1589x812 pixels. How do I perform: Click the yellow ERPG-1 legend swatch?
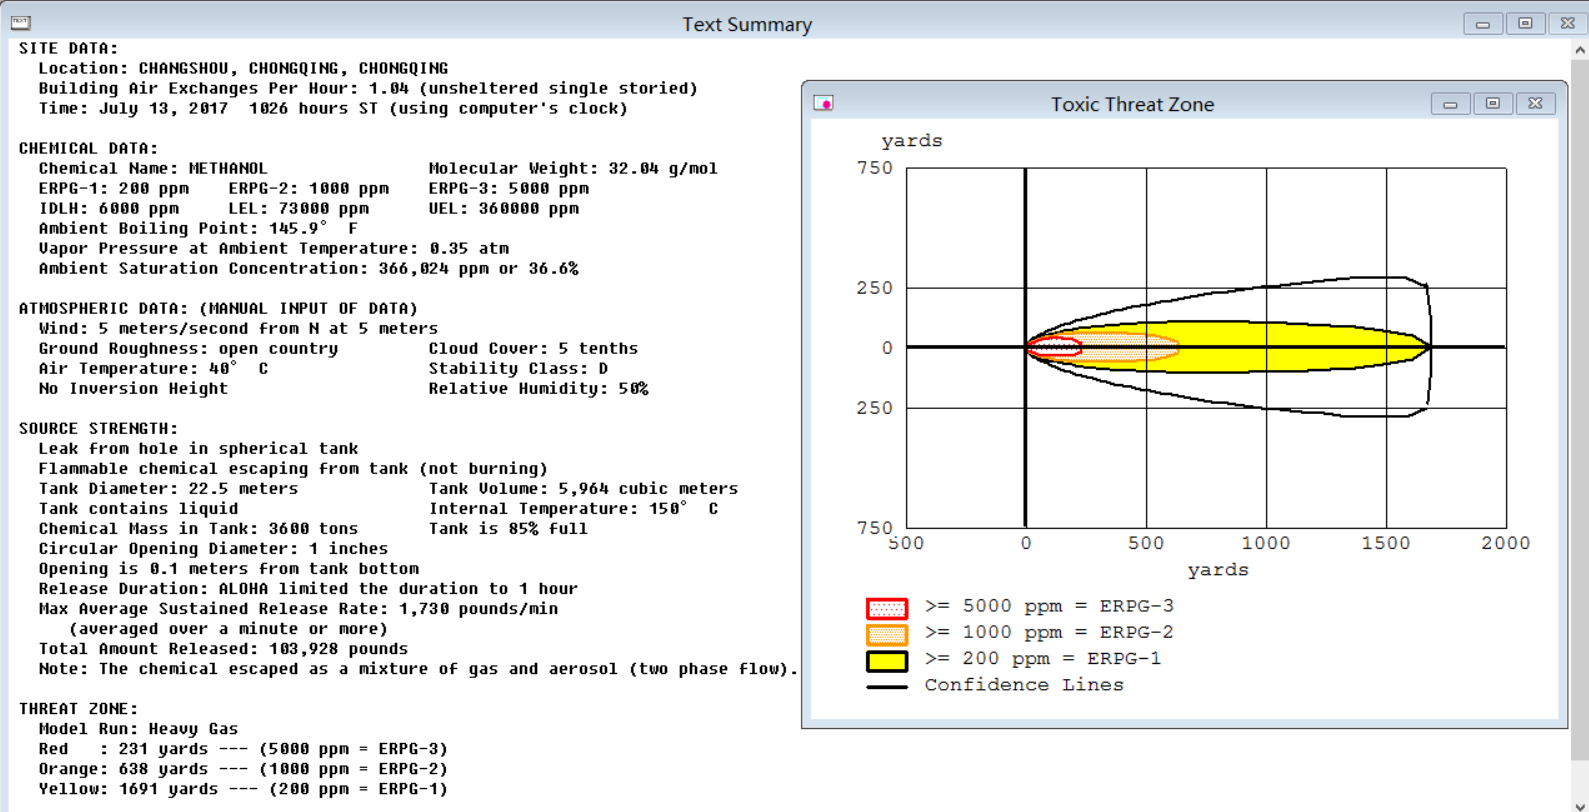887,660
